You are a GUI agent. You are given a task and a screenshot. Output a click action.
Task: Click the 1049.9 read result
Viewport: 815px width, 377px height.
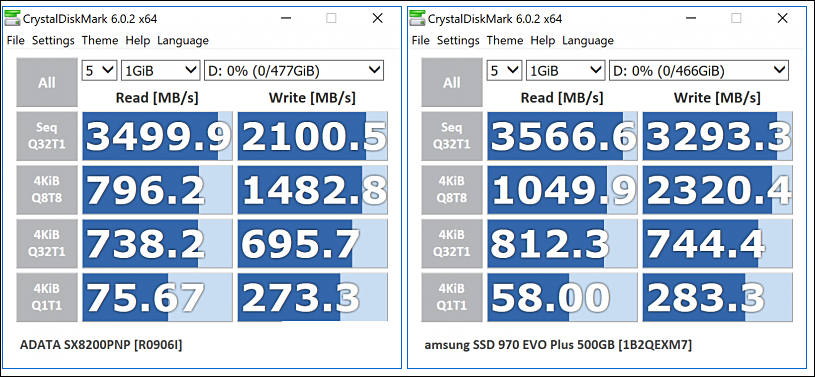(562, 190)
